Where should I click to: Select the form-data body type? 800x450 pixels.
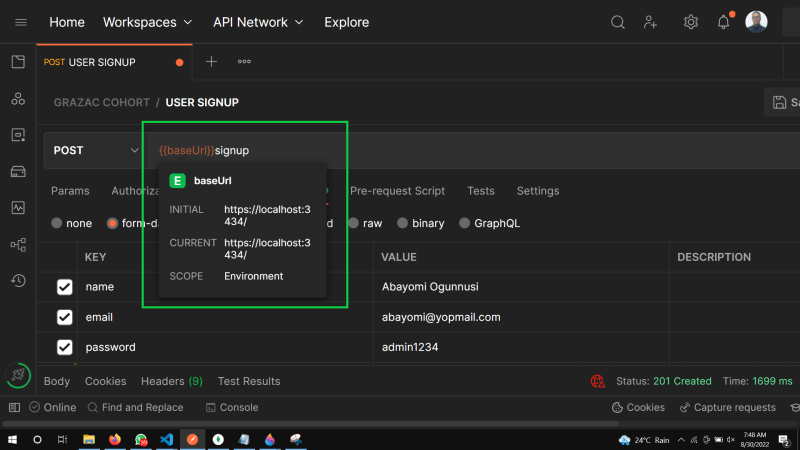(x=112, y=223)
